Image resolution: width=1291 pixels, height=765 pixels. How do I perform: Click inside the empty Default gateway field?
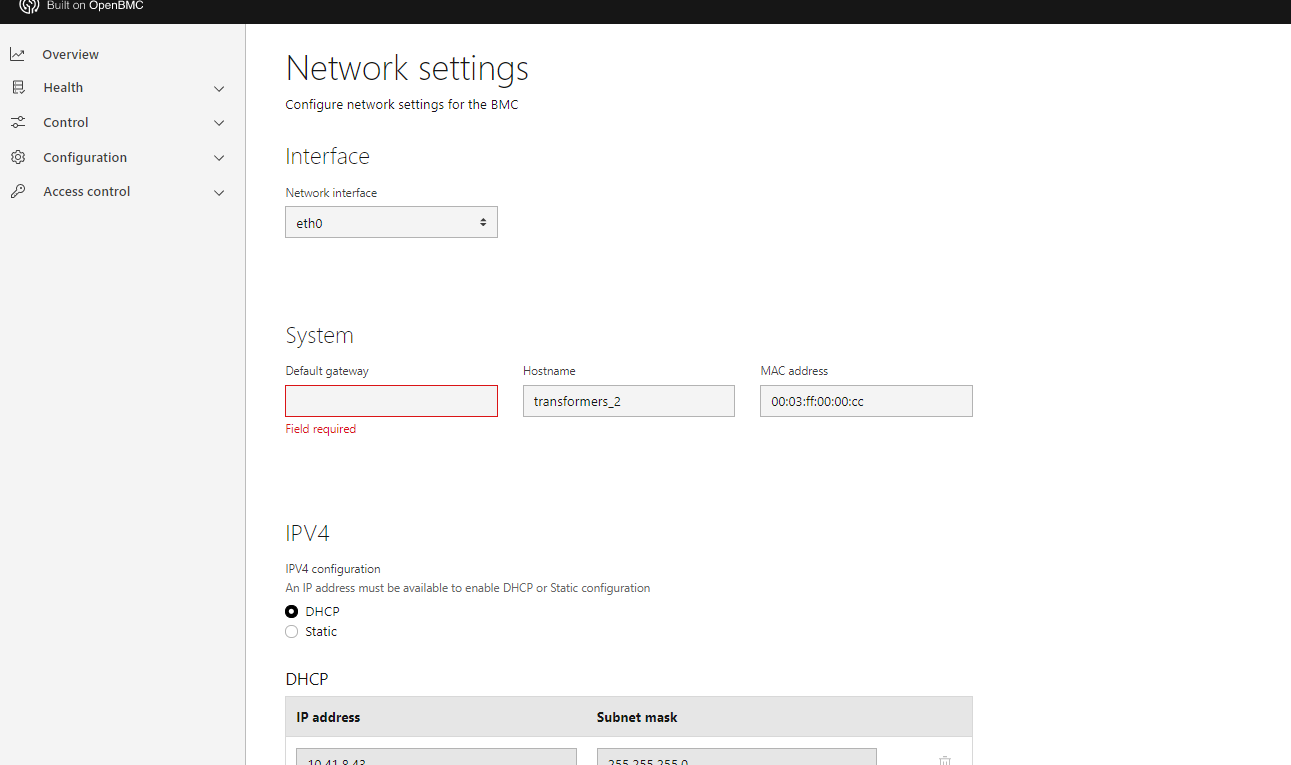point(391,400)
